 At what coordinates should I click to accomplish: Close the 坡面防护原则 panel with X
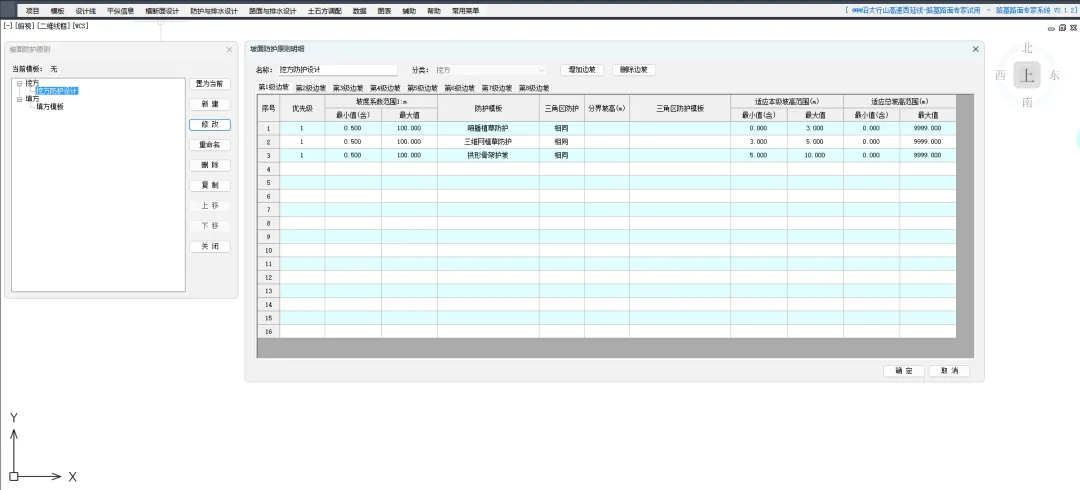click(229, 50)
